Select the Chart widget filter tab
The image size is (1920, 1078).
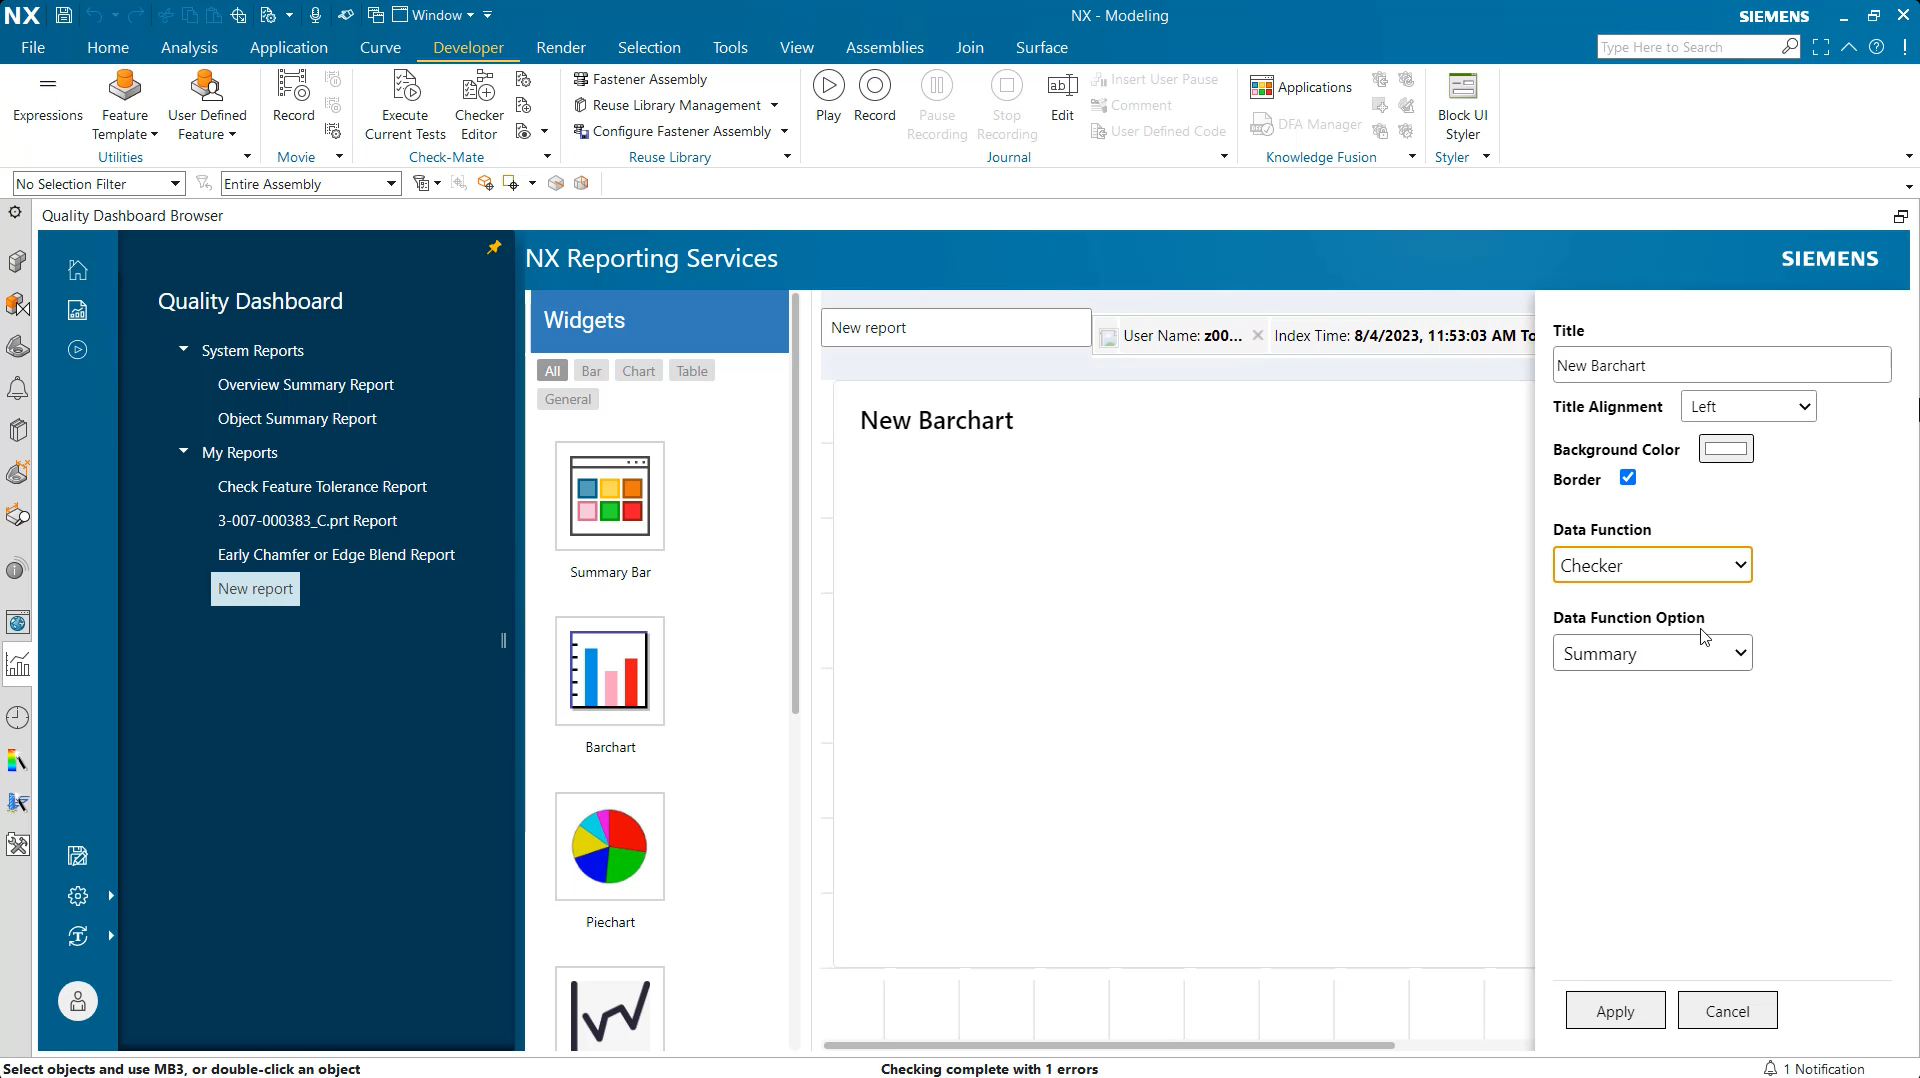click(638, 370)
